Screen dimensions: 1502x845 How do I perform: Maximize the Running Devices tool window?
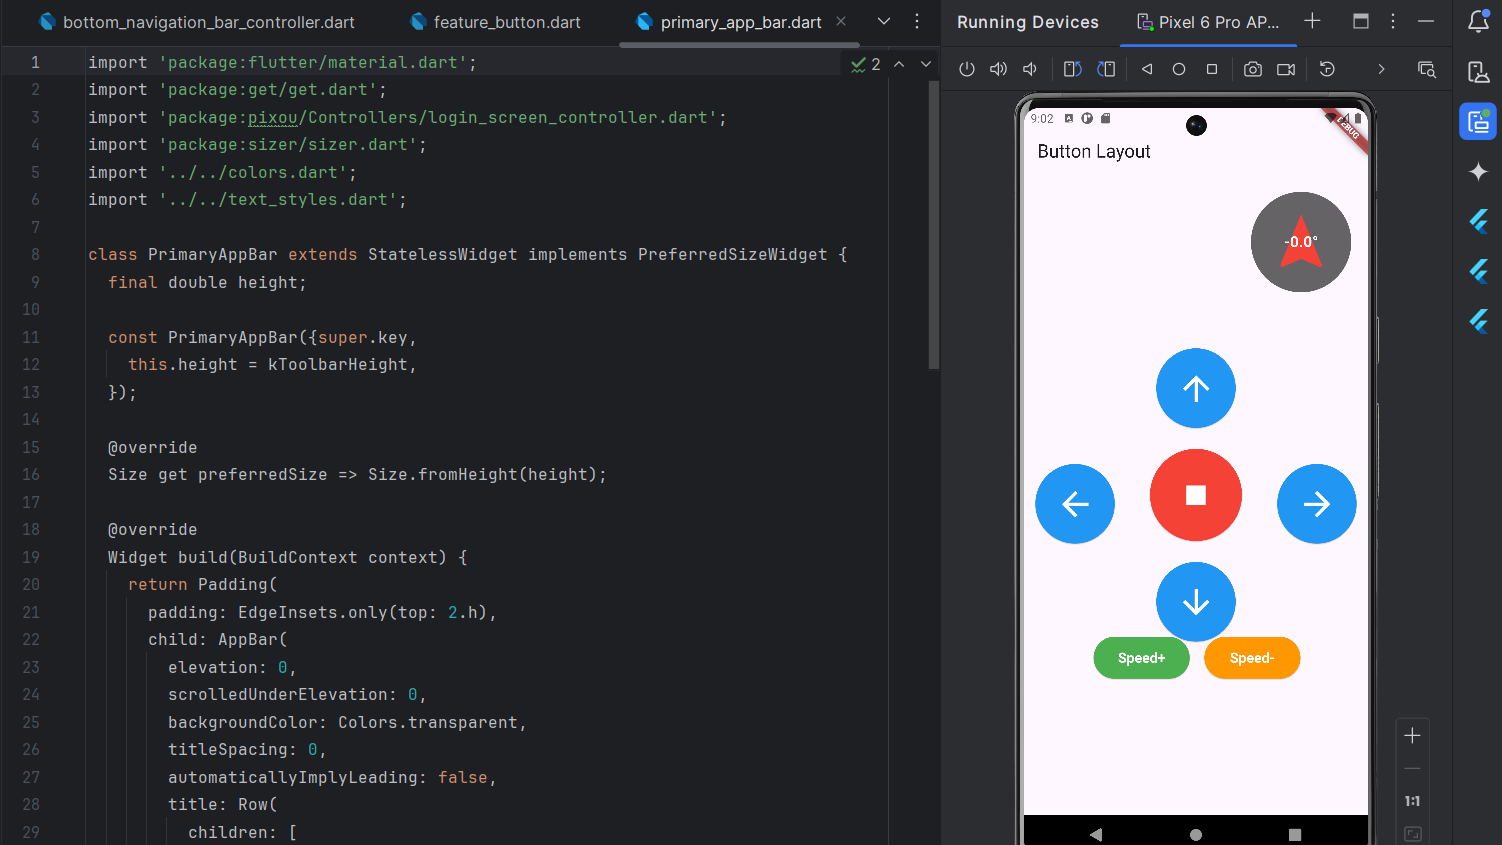point(1361,21)
